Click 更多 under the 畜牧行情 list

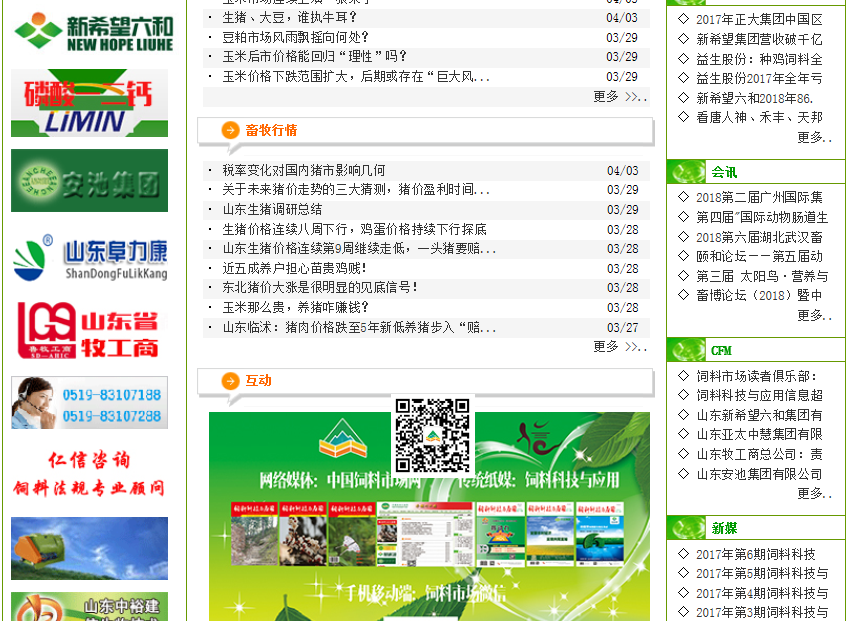pos(619,347)
